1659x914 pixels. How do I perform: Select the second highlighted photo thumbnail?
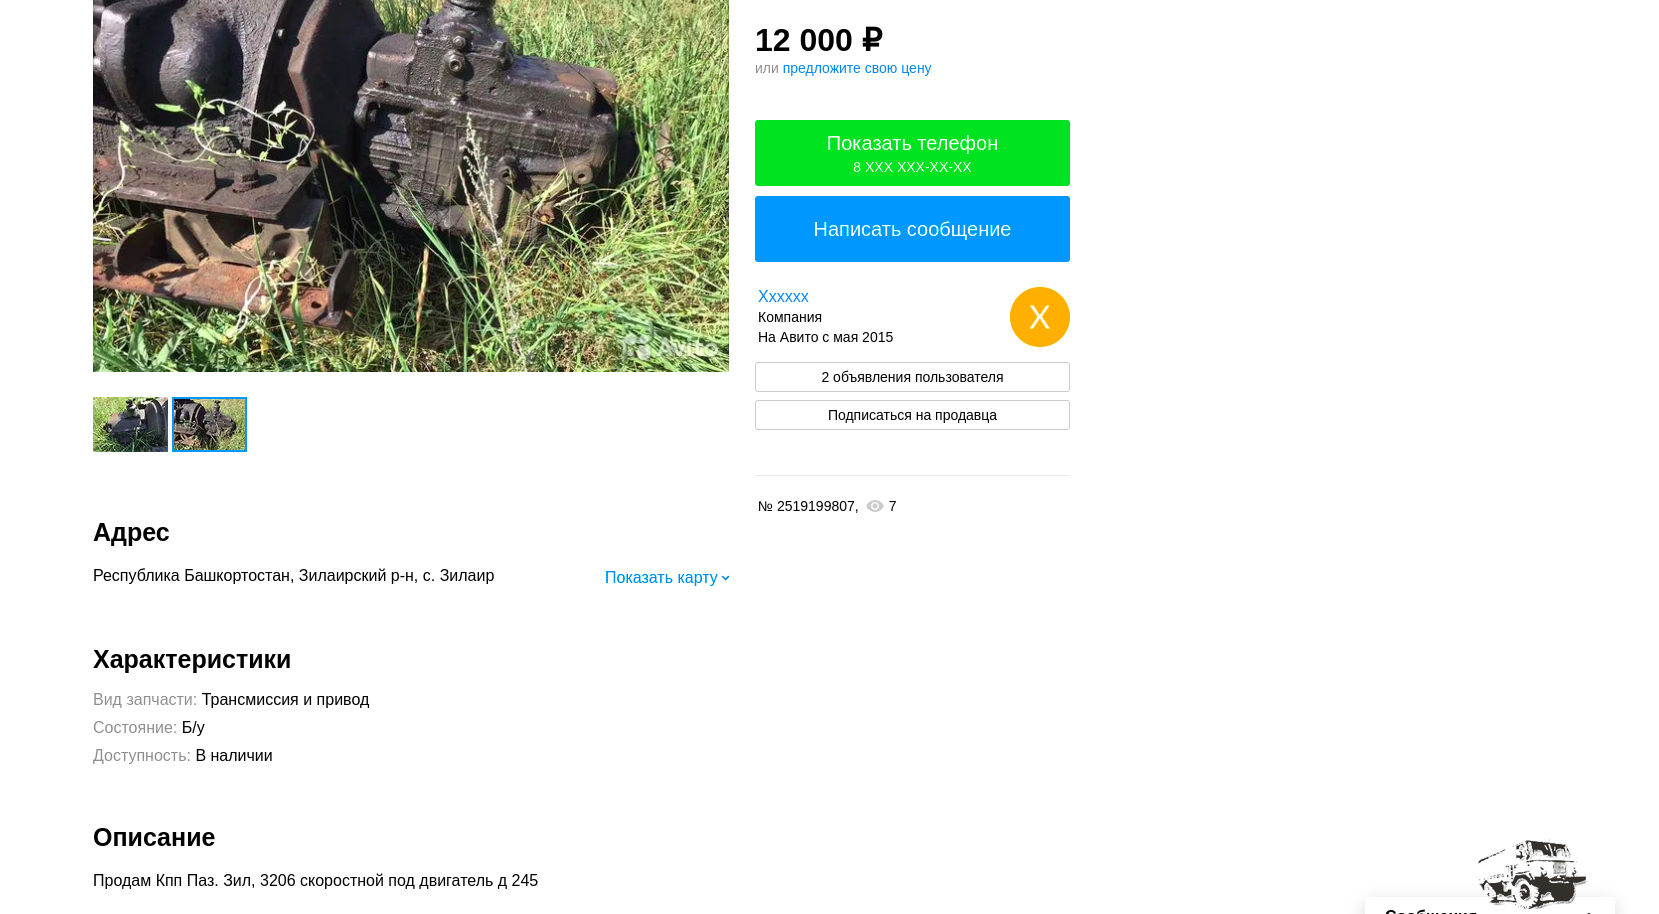[209, 424]
